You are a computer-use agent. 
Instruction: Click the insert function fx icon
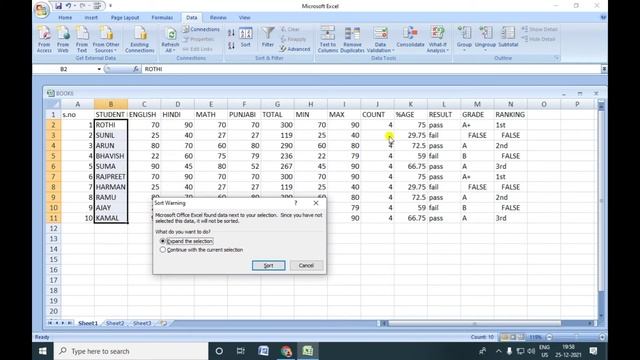[136, 69]
